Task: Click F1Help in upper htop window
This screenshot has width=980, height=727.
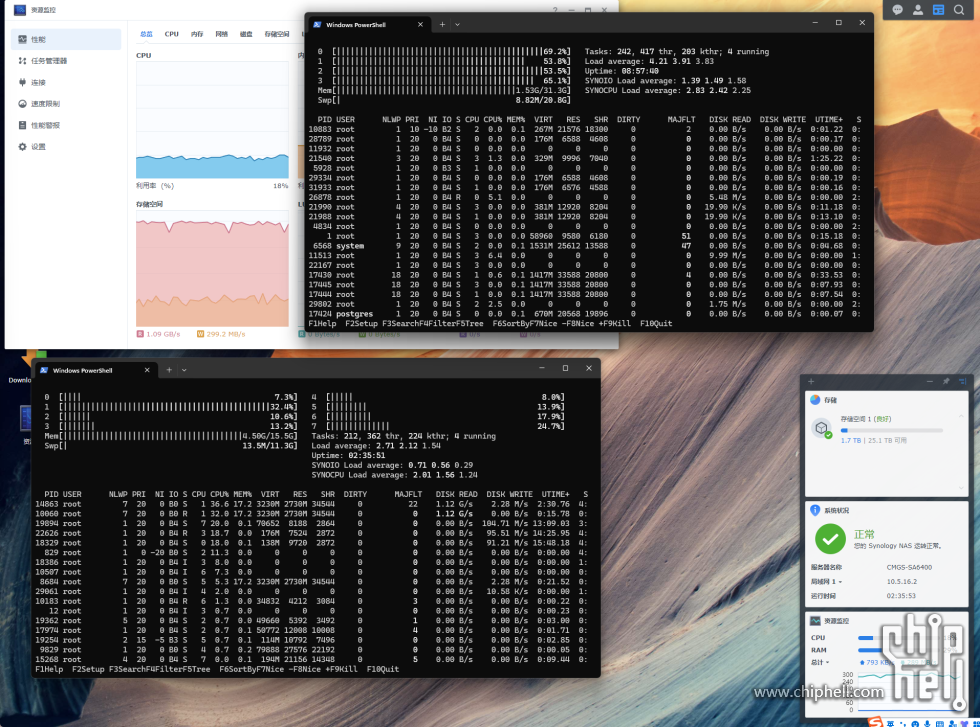Action: point(322,324)
